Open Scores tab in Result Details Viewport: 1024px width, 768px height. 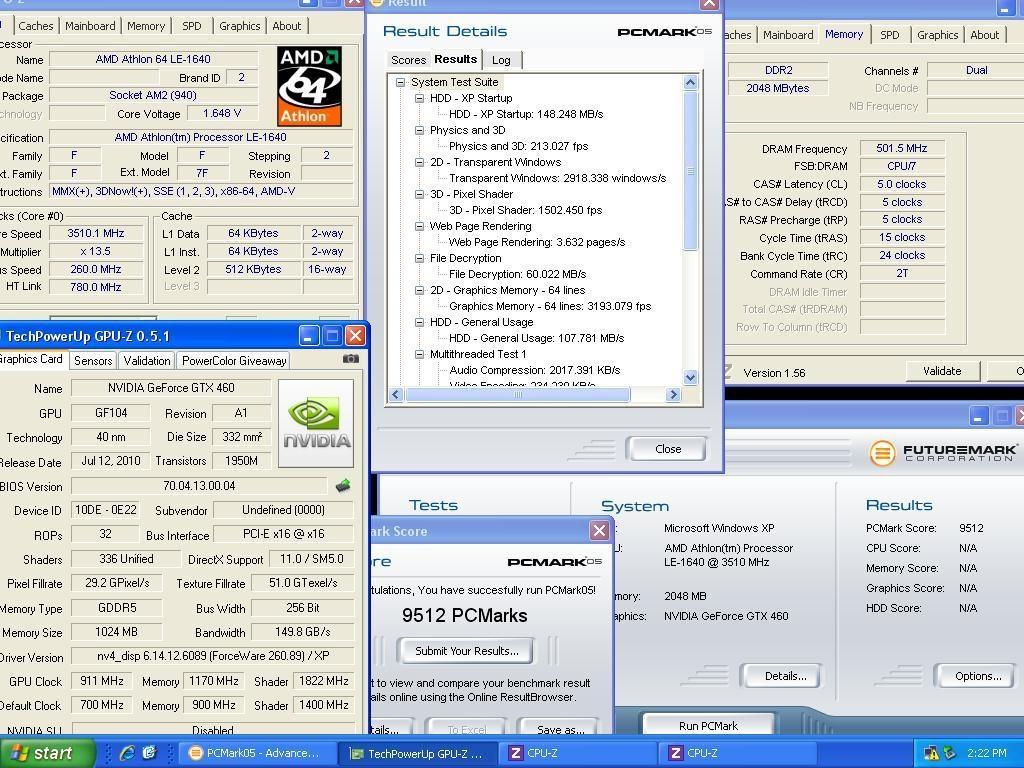click(x=408, y=60)
